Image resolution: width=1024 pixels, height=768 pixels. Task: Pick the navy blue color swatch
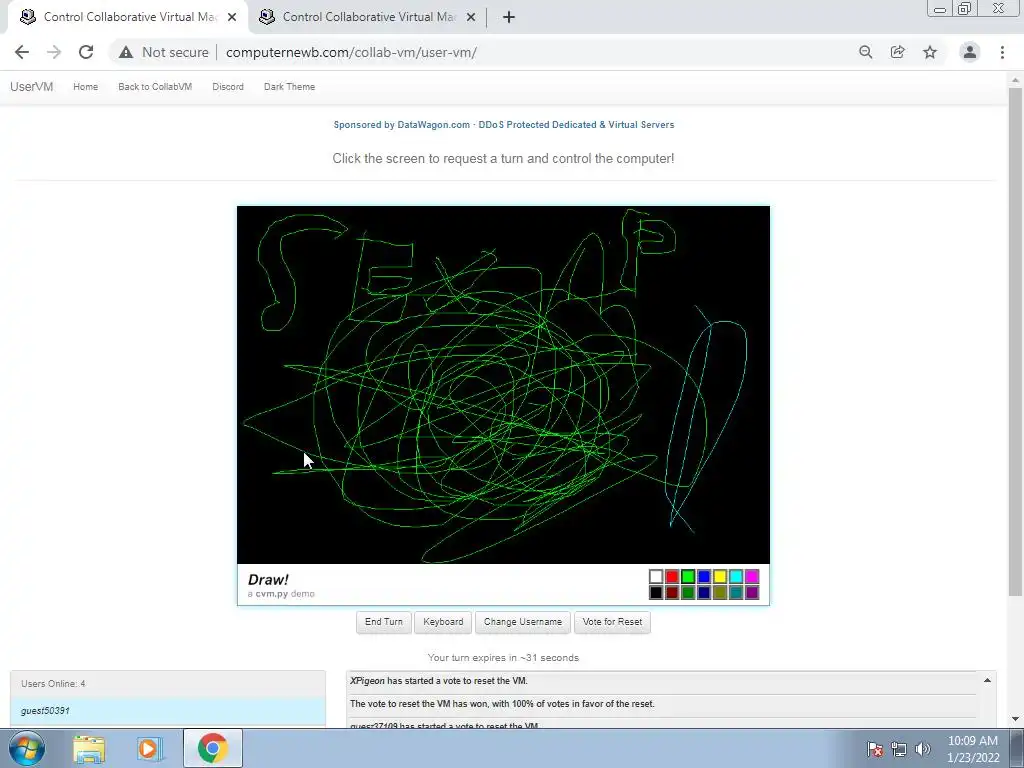704,592
